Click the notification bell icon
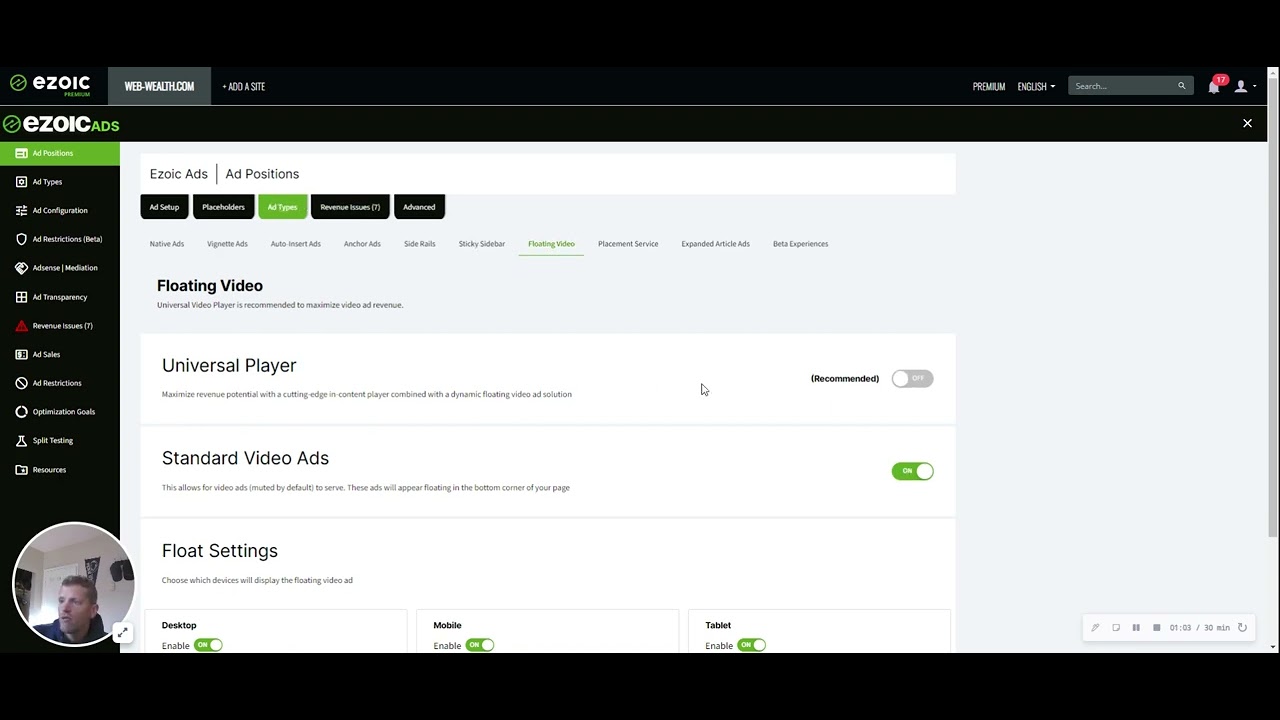Image resolution: width=1280 pixels, height=720 pixels. 1213,86
